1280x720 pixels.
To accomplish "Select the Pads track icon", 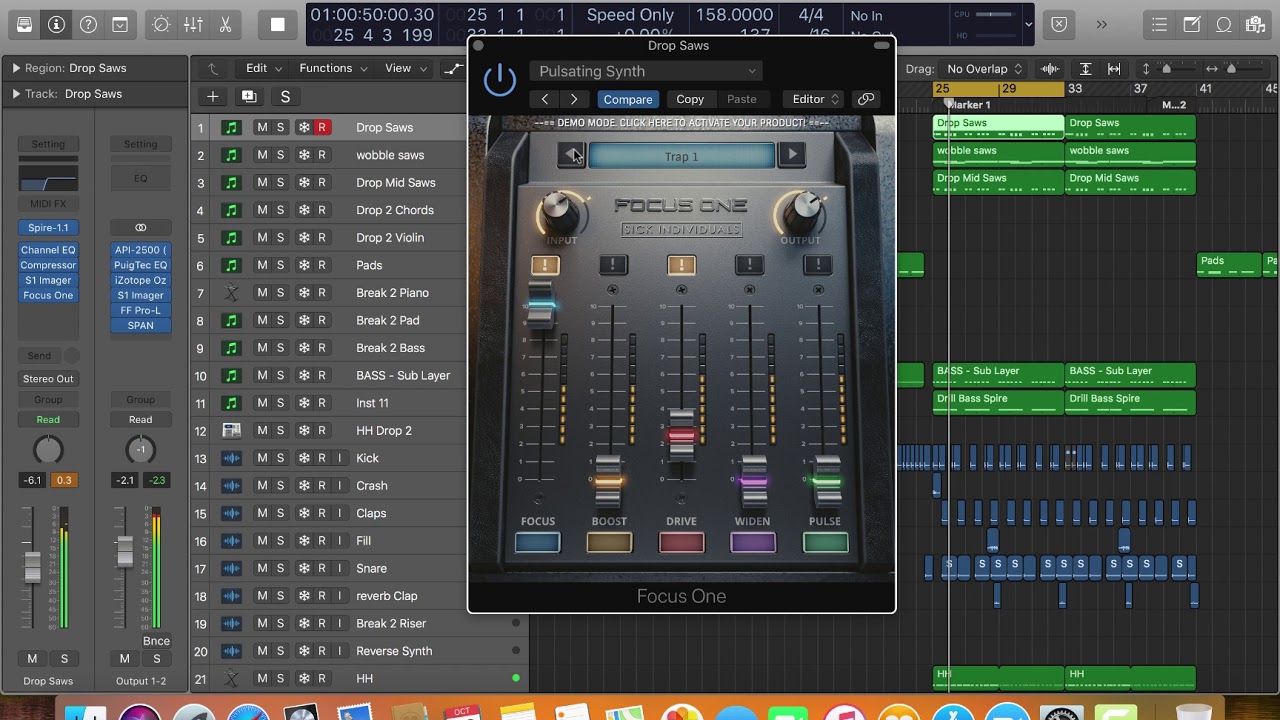I will pyautogui.click(x=231, y=265).
